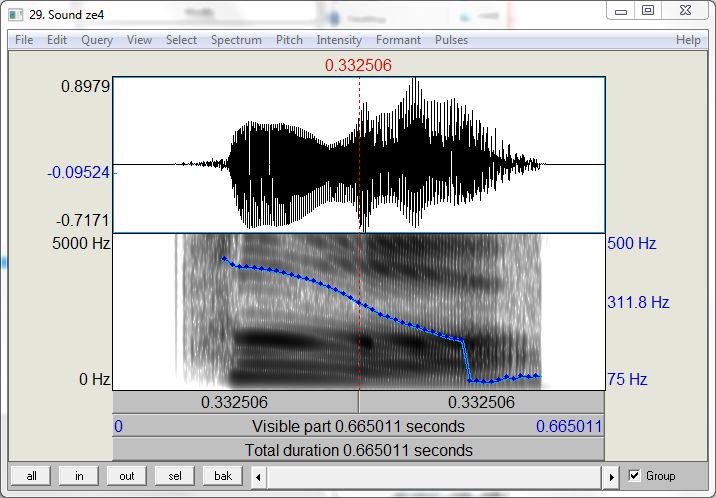The image size is (716, 498).
Task: Click start of blue pitch contour
Action: click(x=224, y=258)
